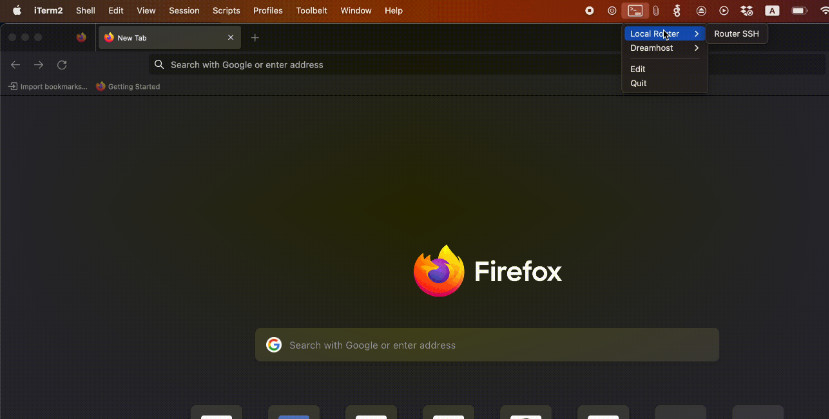Open the Getting Started bookmark
The height and width of the screenshot is (419, 829).
[x=128, y=86]
